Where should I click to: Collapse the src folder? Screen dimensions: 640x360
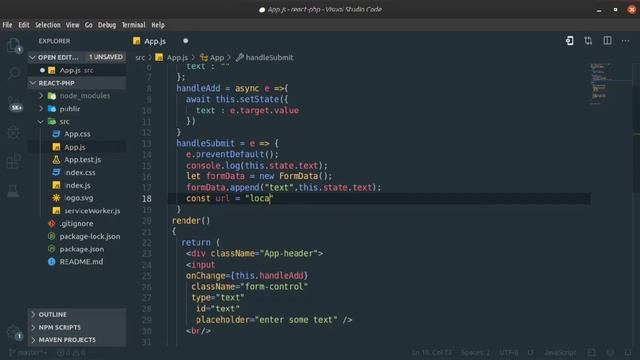(77, 121)
